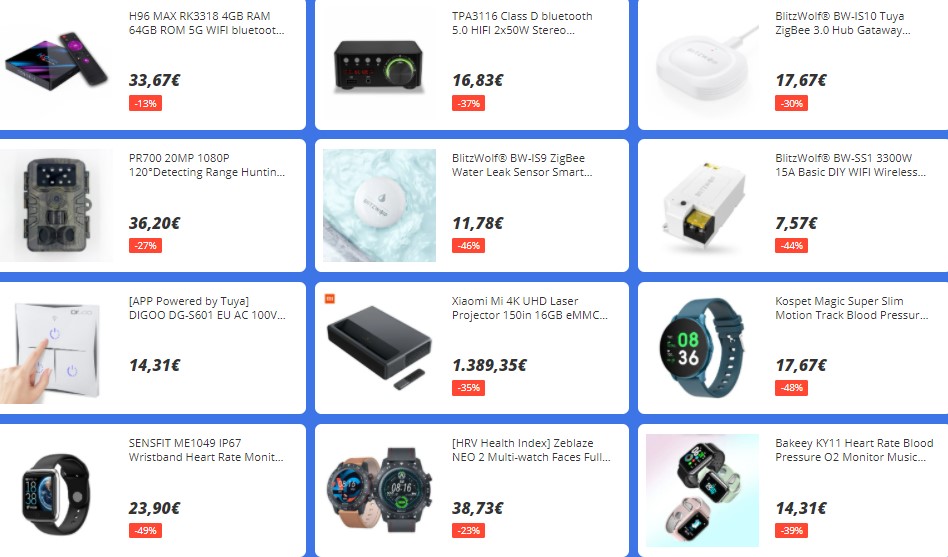Viewport: 948px width, 557px height.
Task: Select the BlitzWolf BW-IS9 Water Leak Sensor image
Action: [x=379, y=206]
